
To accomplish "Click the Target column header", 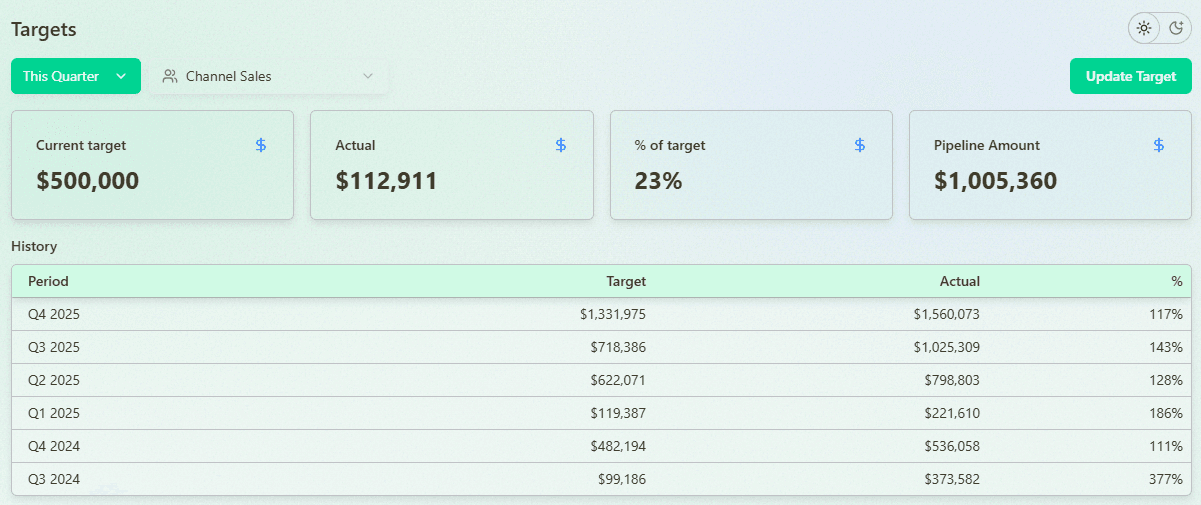I will tap(626, 281).
